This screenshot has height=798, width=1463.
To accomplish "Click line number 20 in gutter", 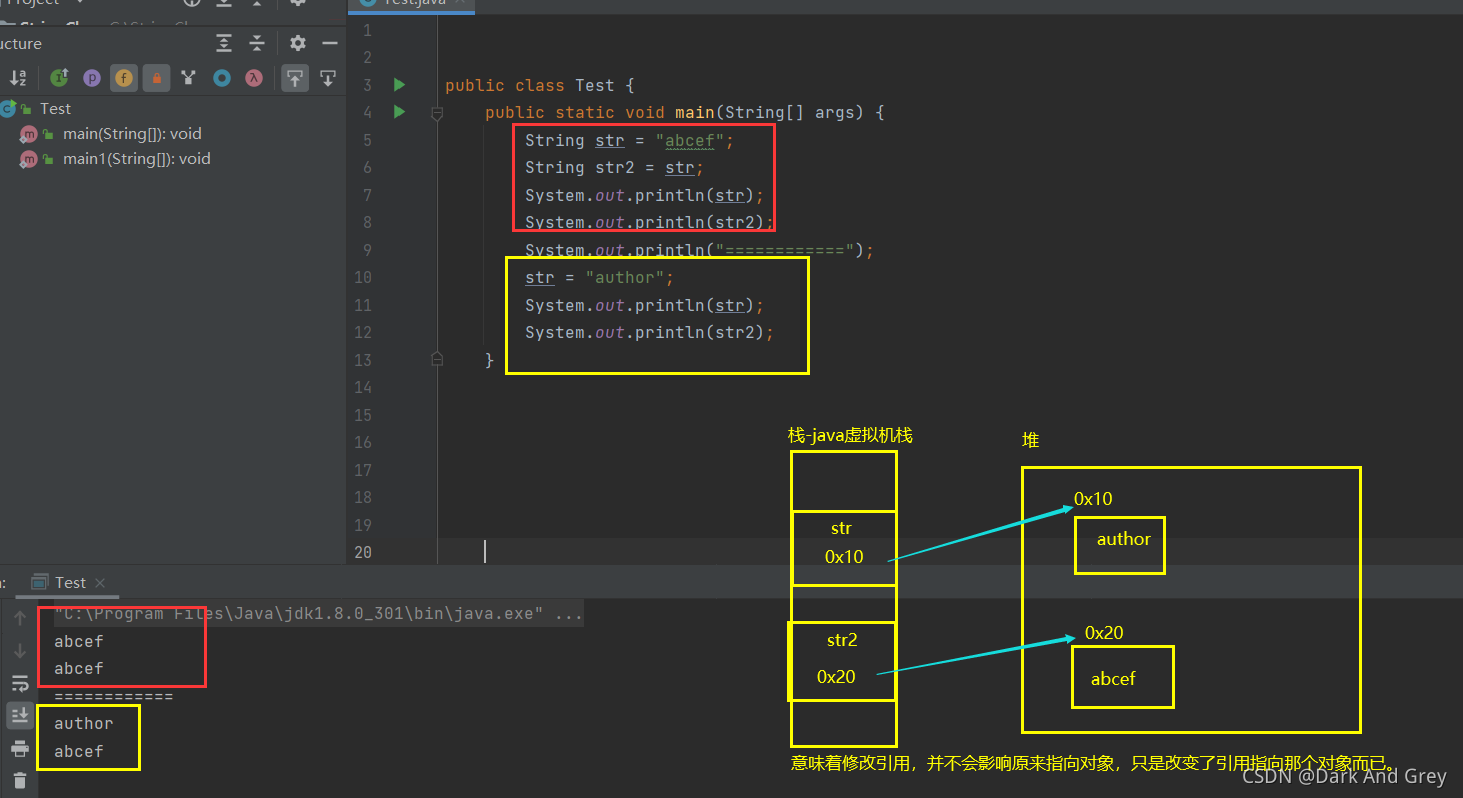I will tap(363, 552).
